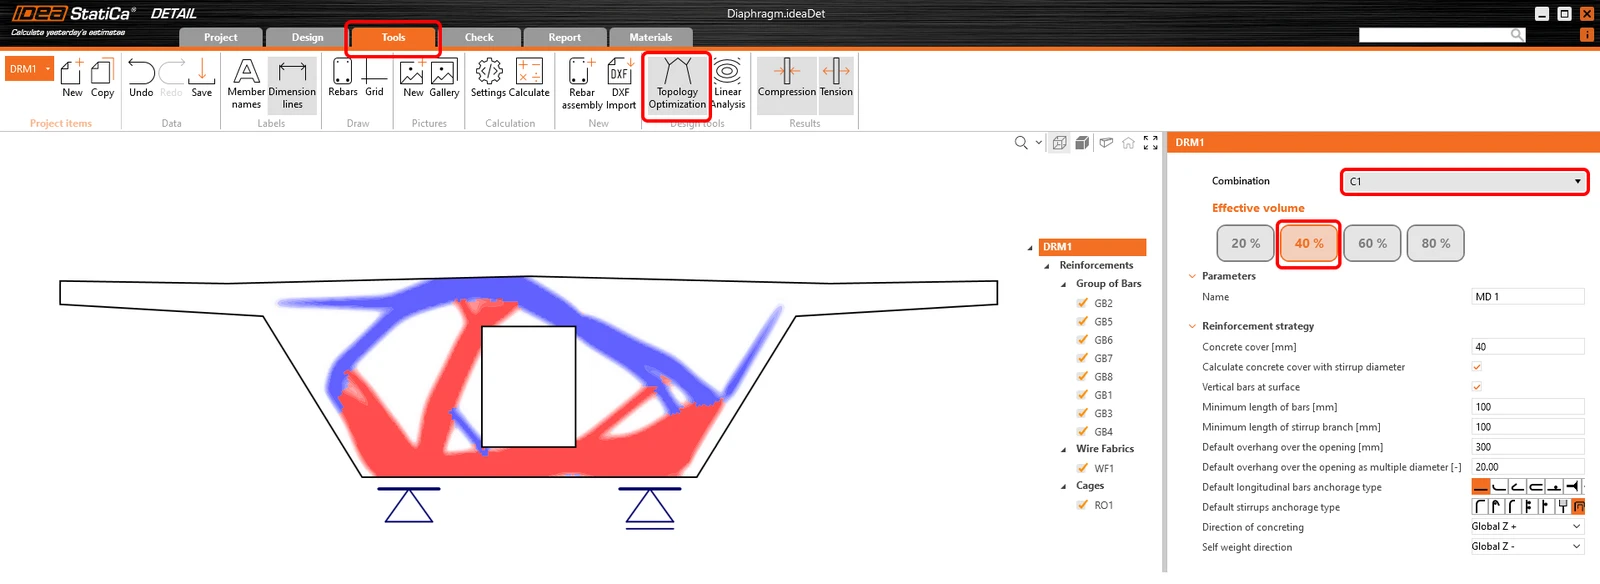Click the Concrete cover input field
Screen dimensions: 1600x584
pos(1528,347)
